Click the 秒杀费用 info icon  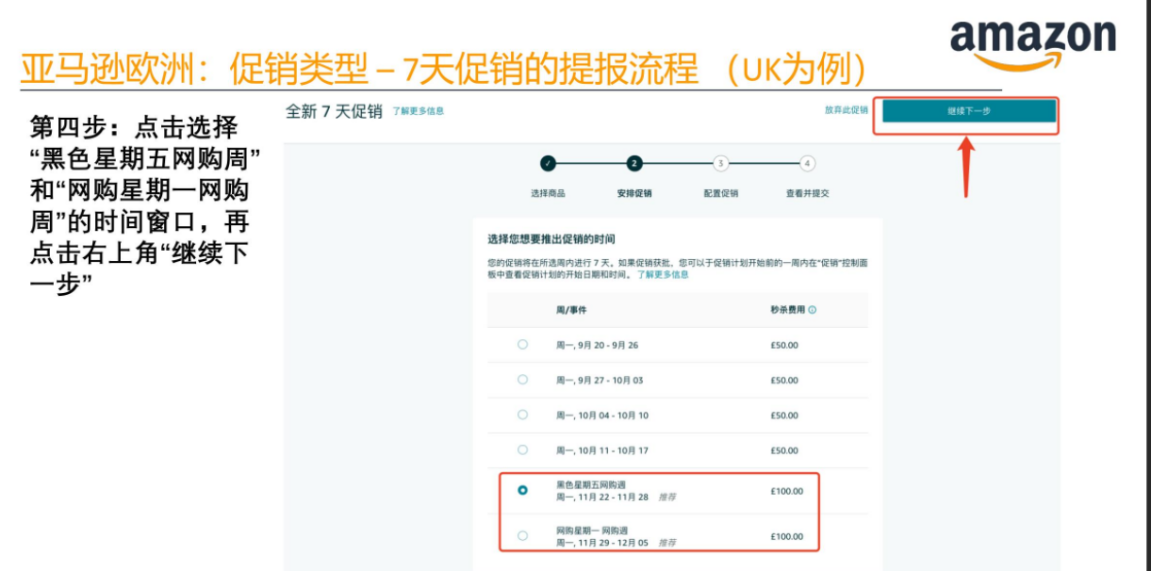click(813, 310)
